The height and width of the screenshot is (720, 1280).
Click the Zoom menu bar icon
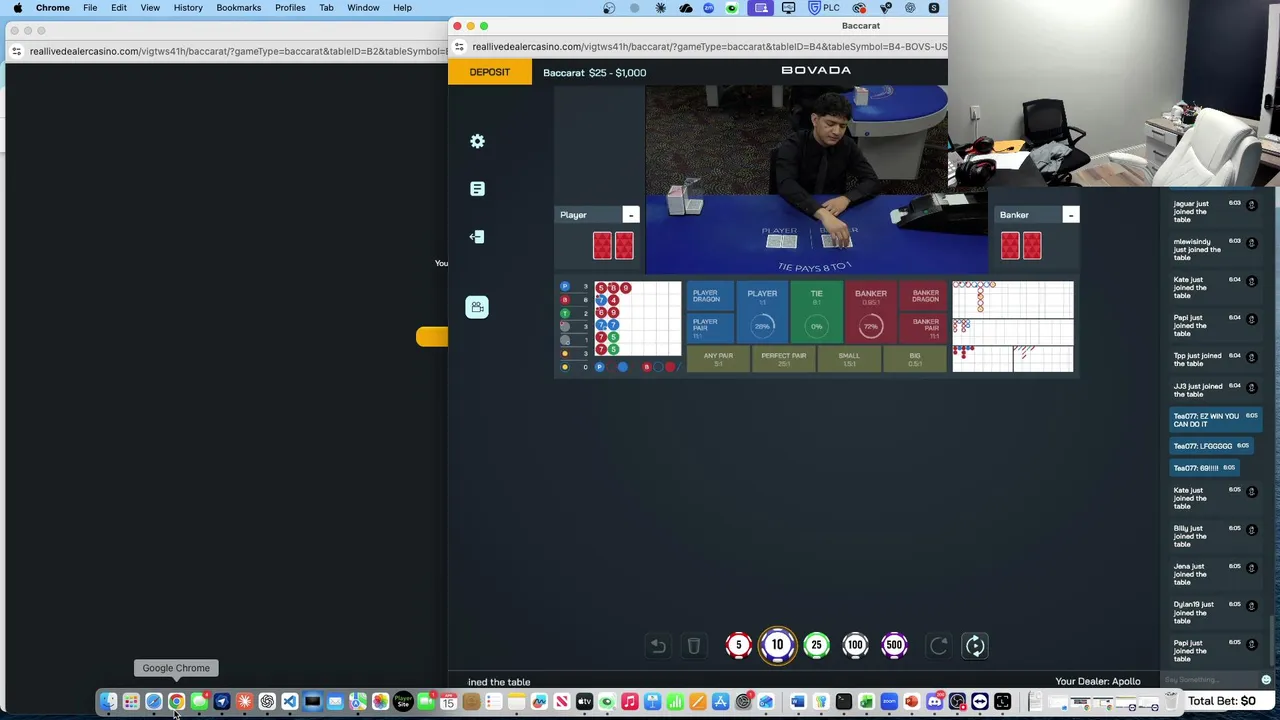(x=709, y=8)
